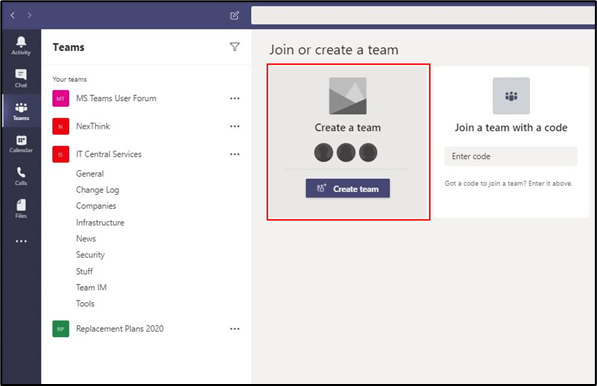Select the Security channel
The image size is (597, 386).
90,255
